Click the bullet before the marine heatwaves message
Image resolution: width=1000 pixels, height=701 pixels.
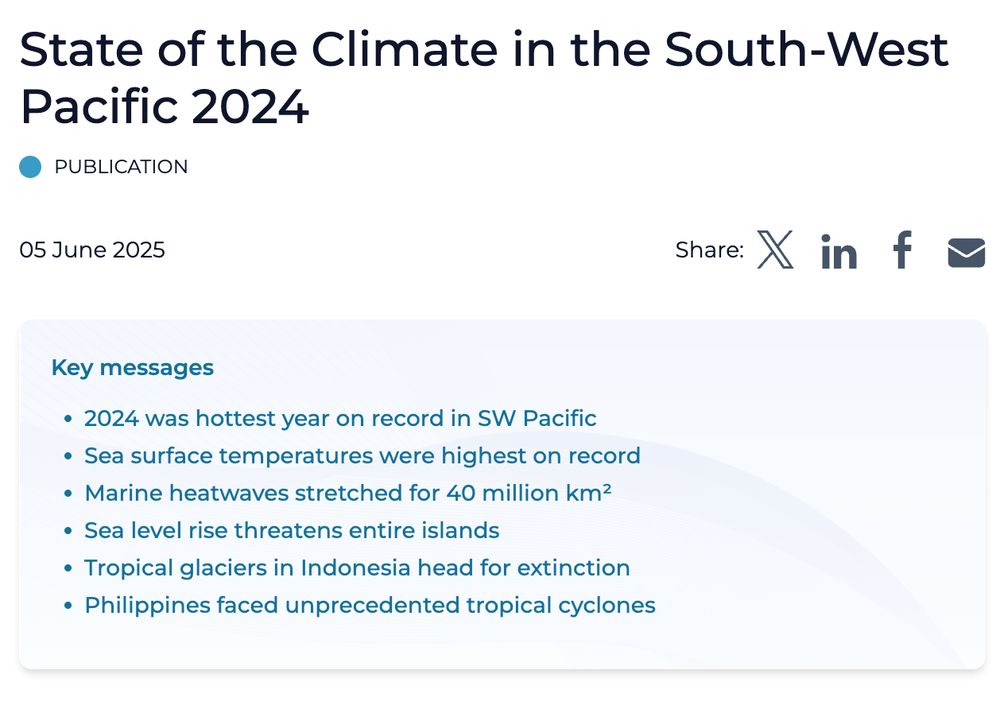click(68, 494)
